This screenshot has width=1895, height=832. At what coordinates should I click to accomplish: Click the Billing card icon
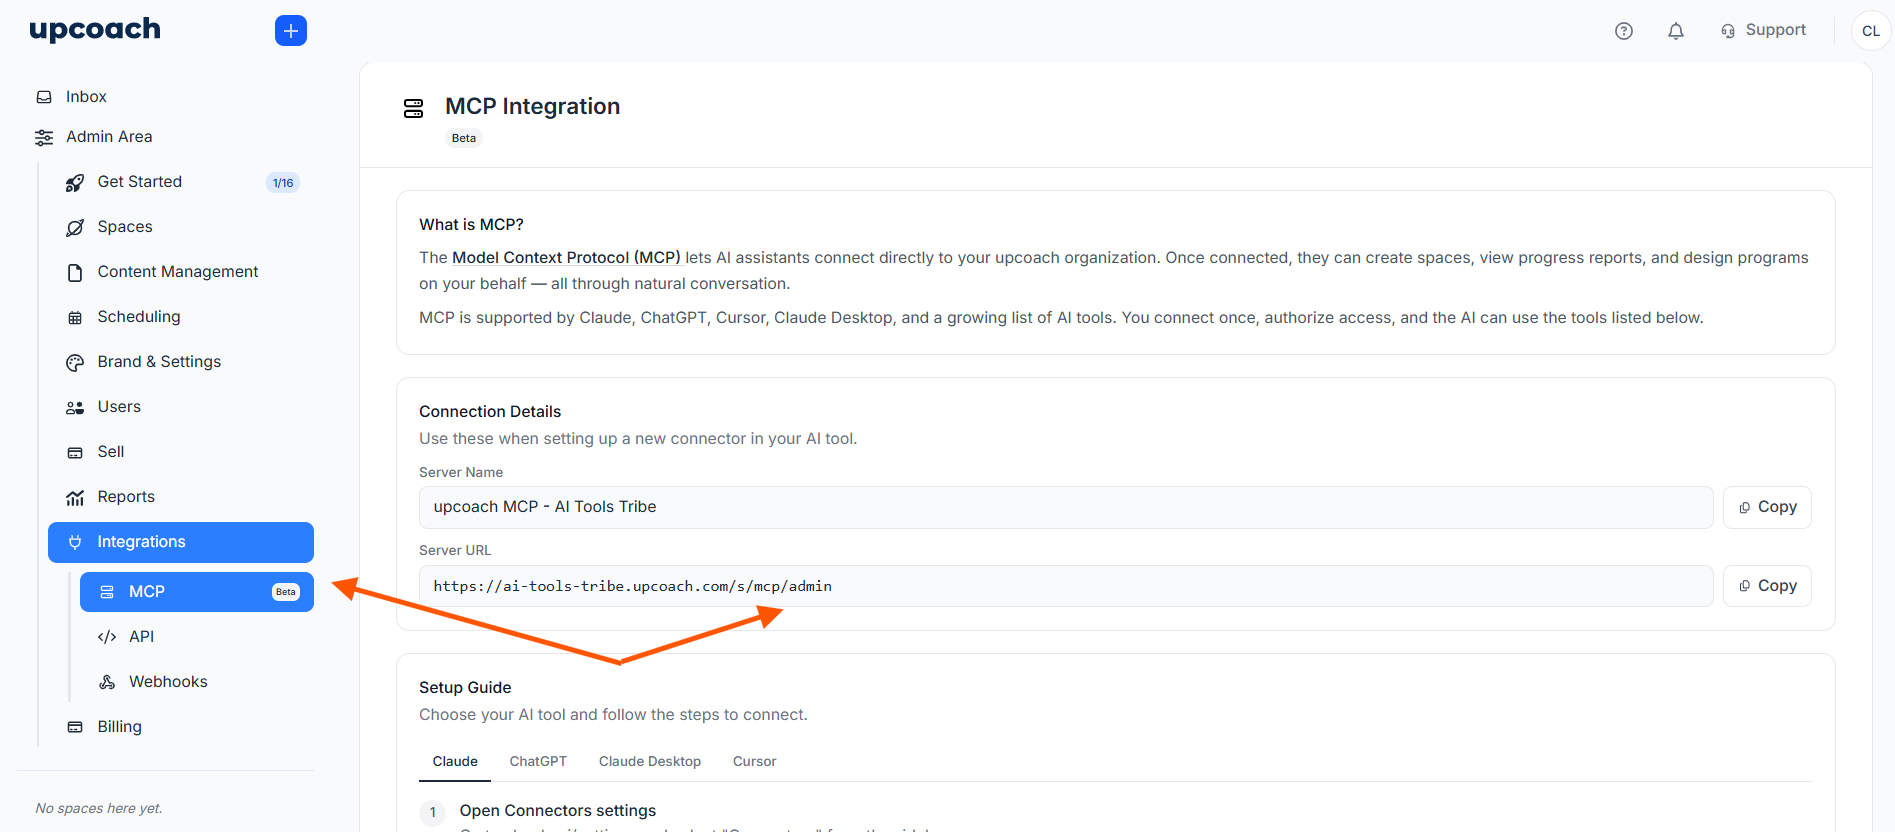[x=75, y=727]
